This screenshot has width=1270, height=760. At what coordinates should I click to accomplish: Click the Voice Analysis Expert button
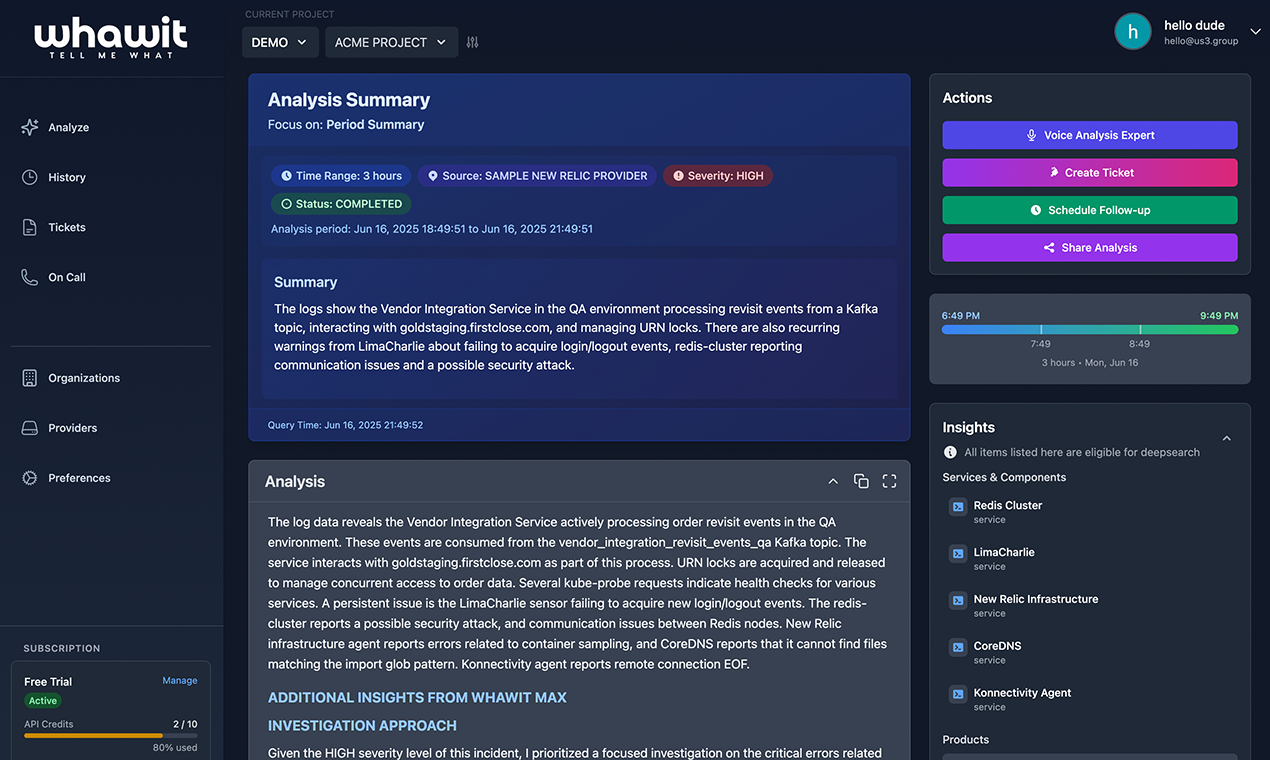click(x=1090, y=135)
